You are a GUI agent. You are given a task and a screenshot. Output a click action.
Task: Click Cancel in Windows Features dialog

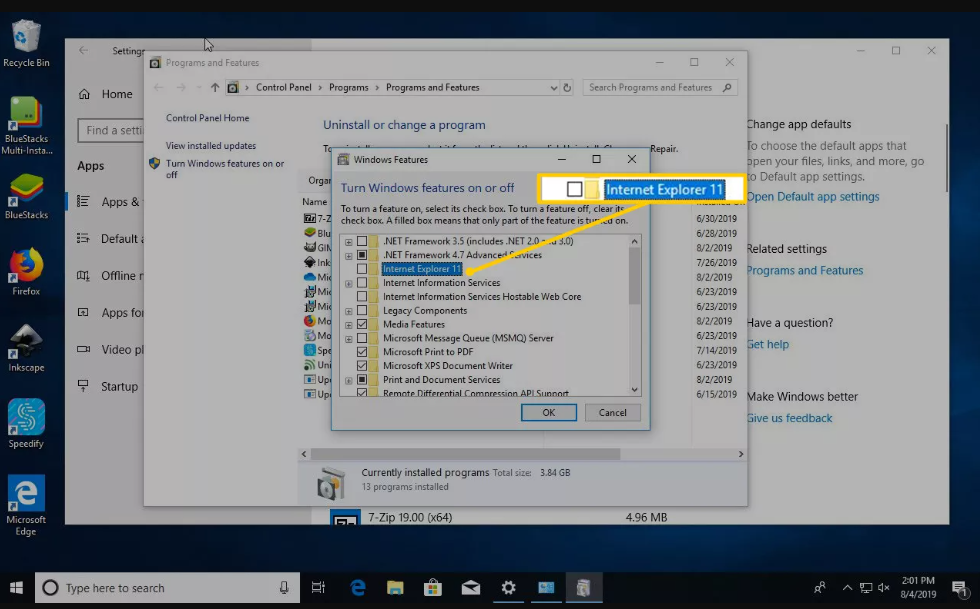coord(612,413)
